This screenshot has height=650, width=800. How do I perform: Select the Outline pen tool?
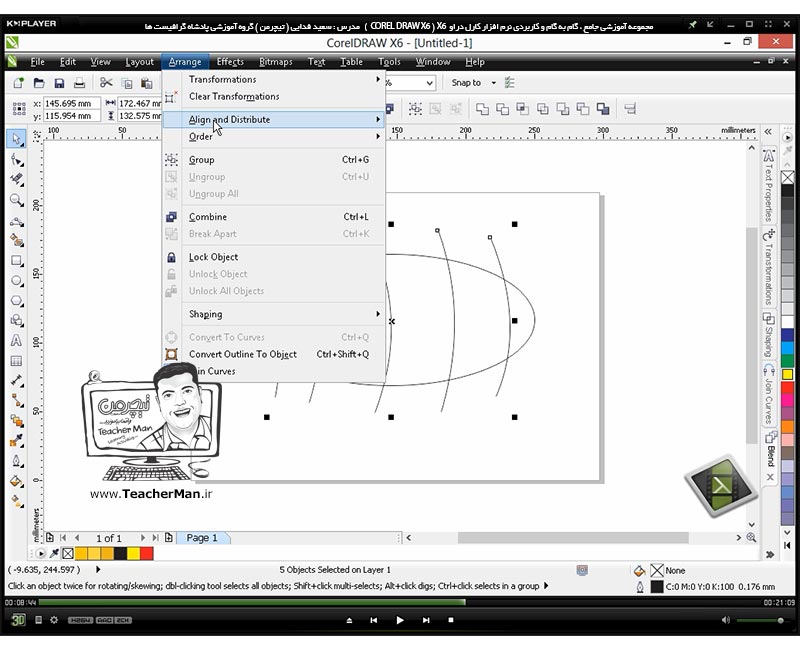pyautogui.click(x=16, y=461)
